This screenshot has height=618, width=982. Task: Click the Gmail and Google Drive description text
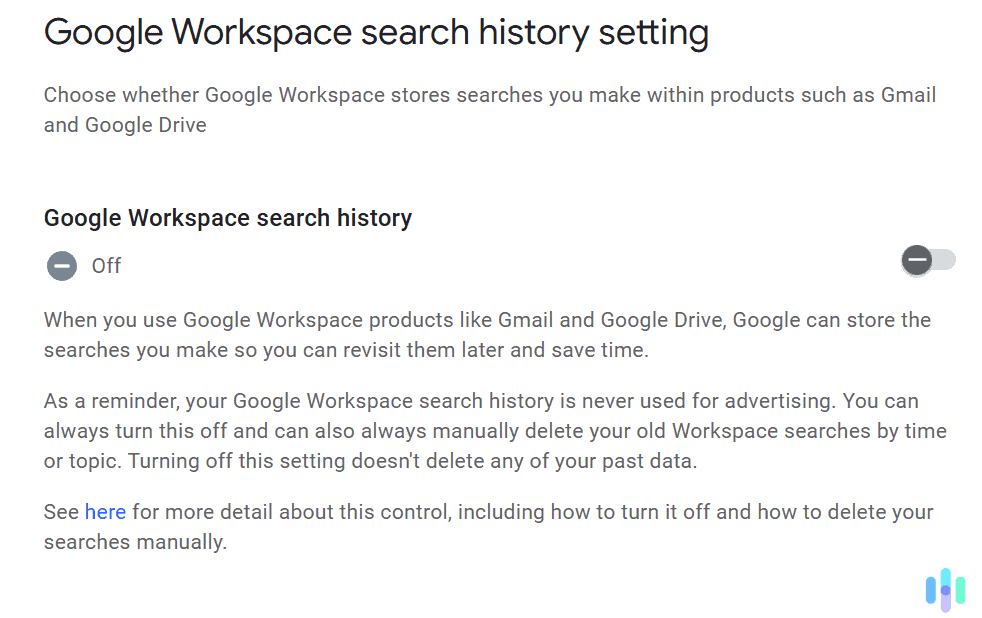pos(489,109)
